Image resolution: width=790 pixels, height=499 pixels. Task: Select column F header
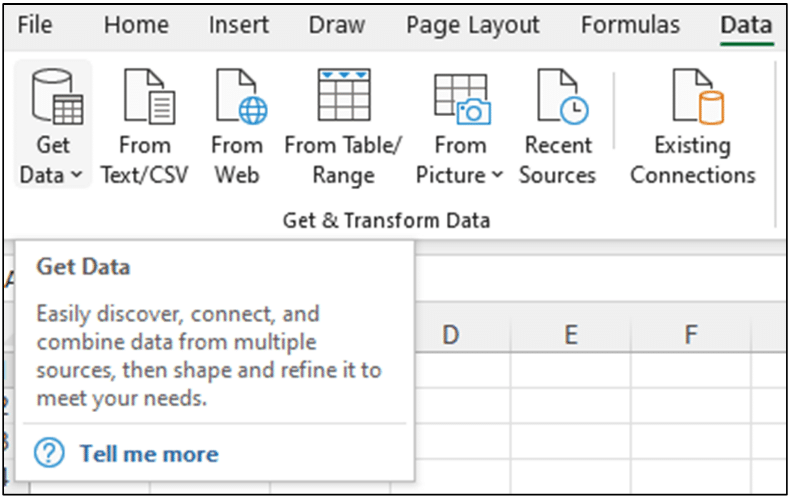tap(691, 335)
